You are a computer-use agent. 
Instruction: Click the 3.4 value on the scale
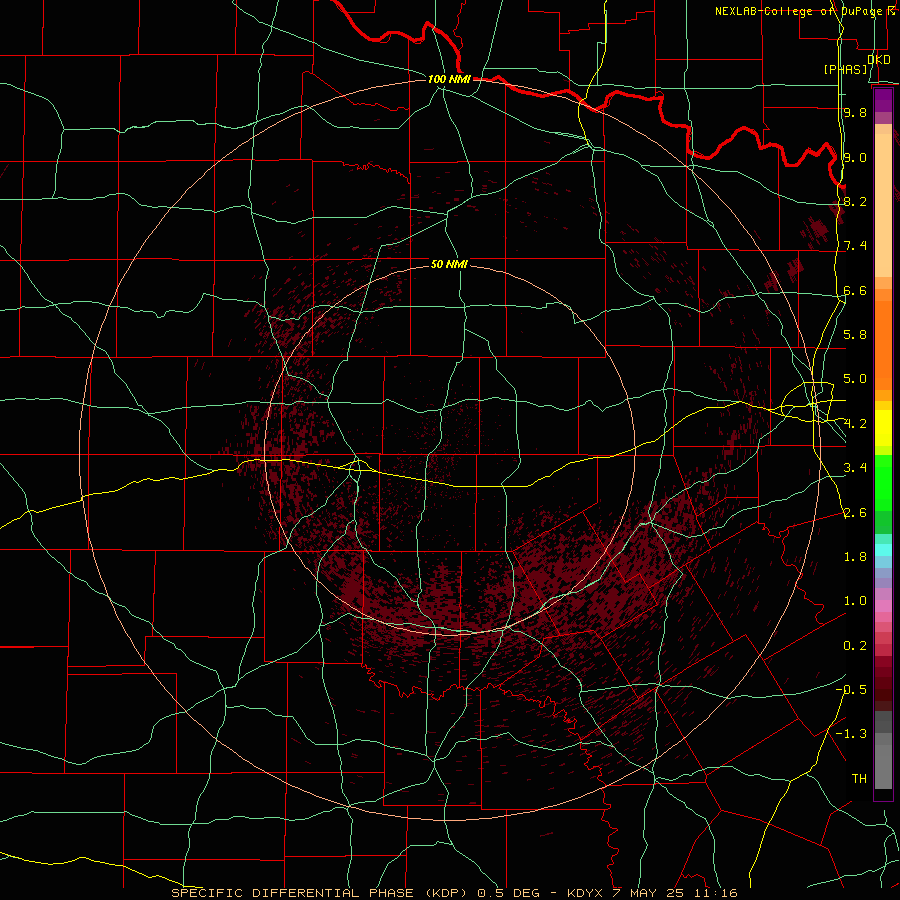click(x=855, y=468)
